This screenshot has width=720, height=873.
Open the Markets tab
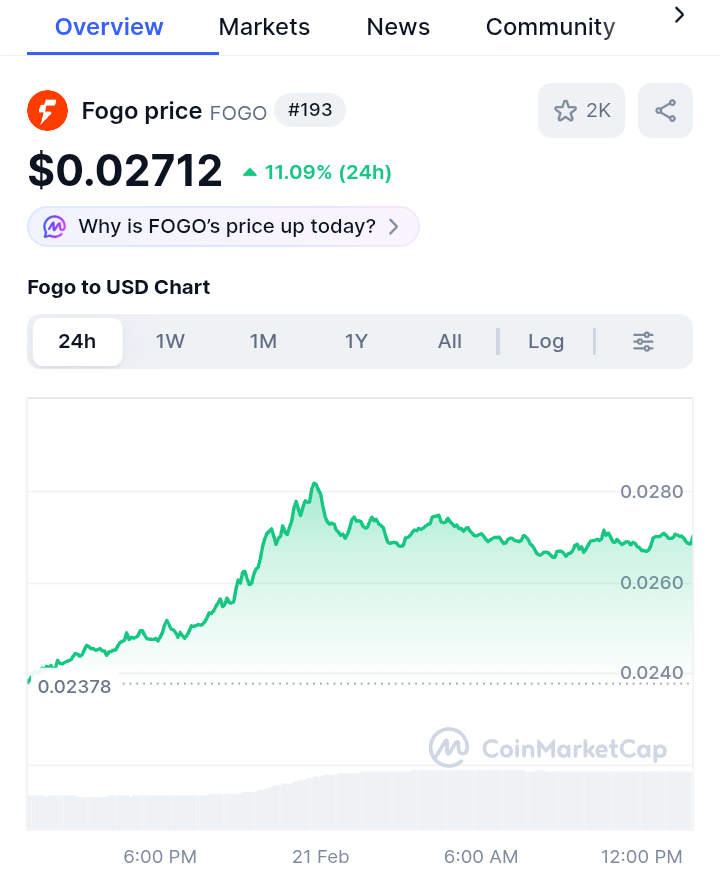[x=264, y=27]
